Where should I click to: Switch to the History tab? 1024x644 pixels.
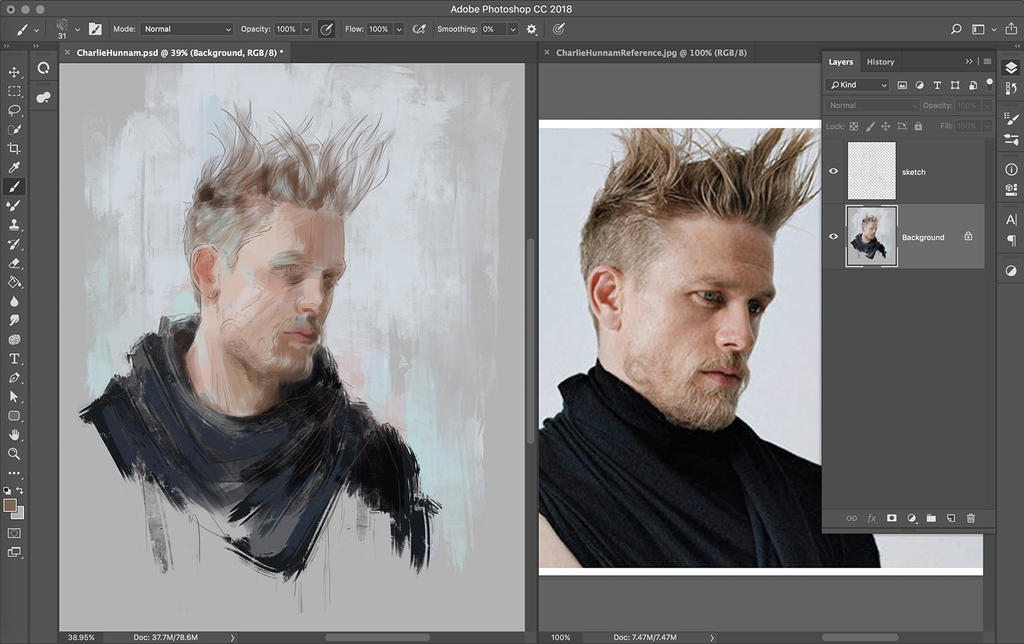pos(880,62)
